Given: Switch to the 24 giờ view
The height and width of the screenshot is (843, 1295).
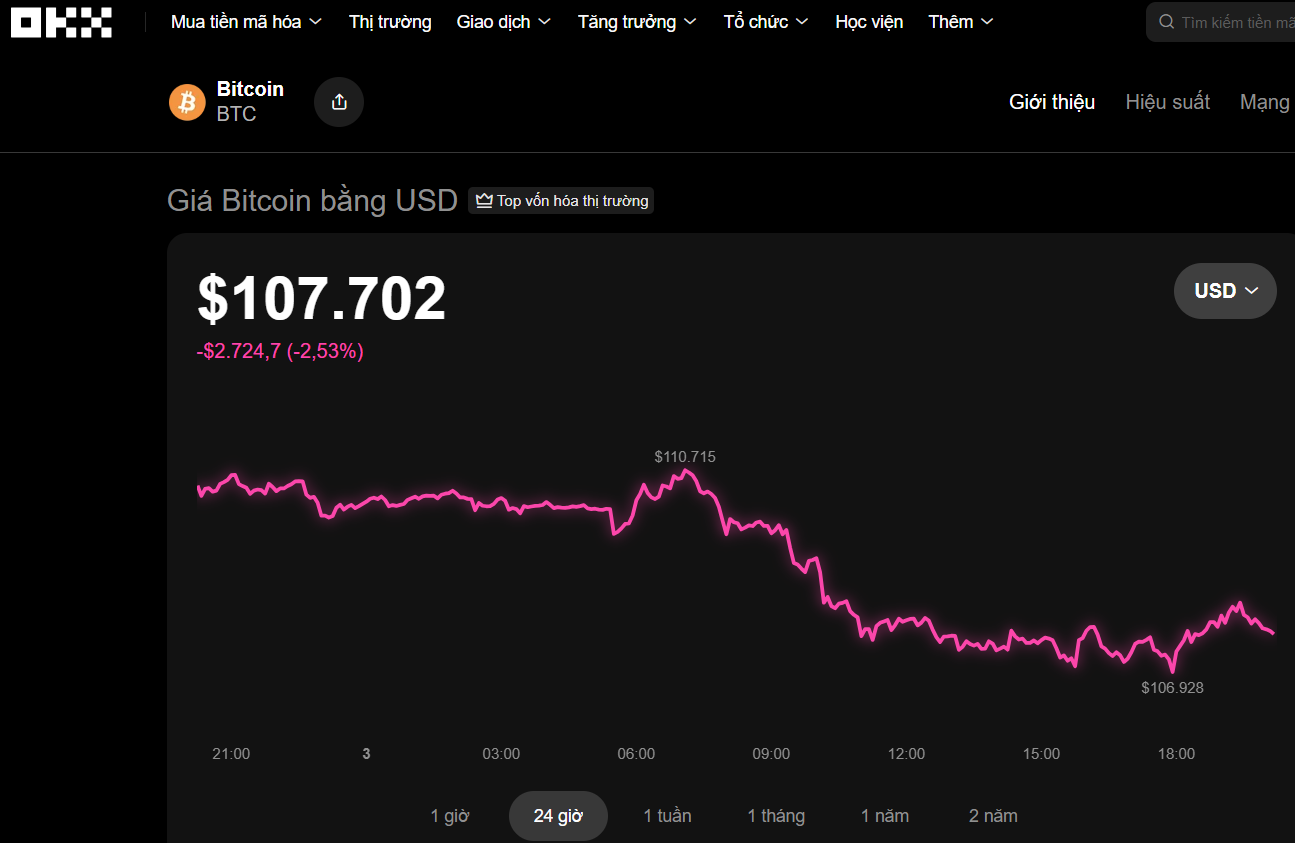Looking at the screenshot, I should tap(558, 815).
